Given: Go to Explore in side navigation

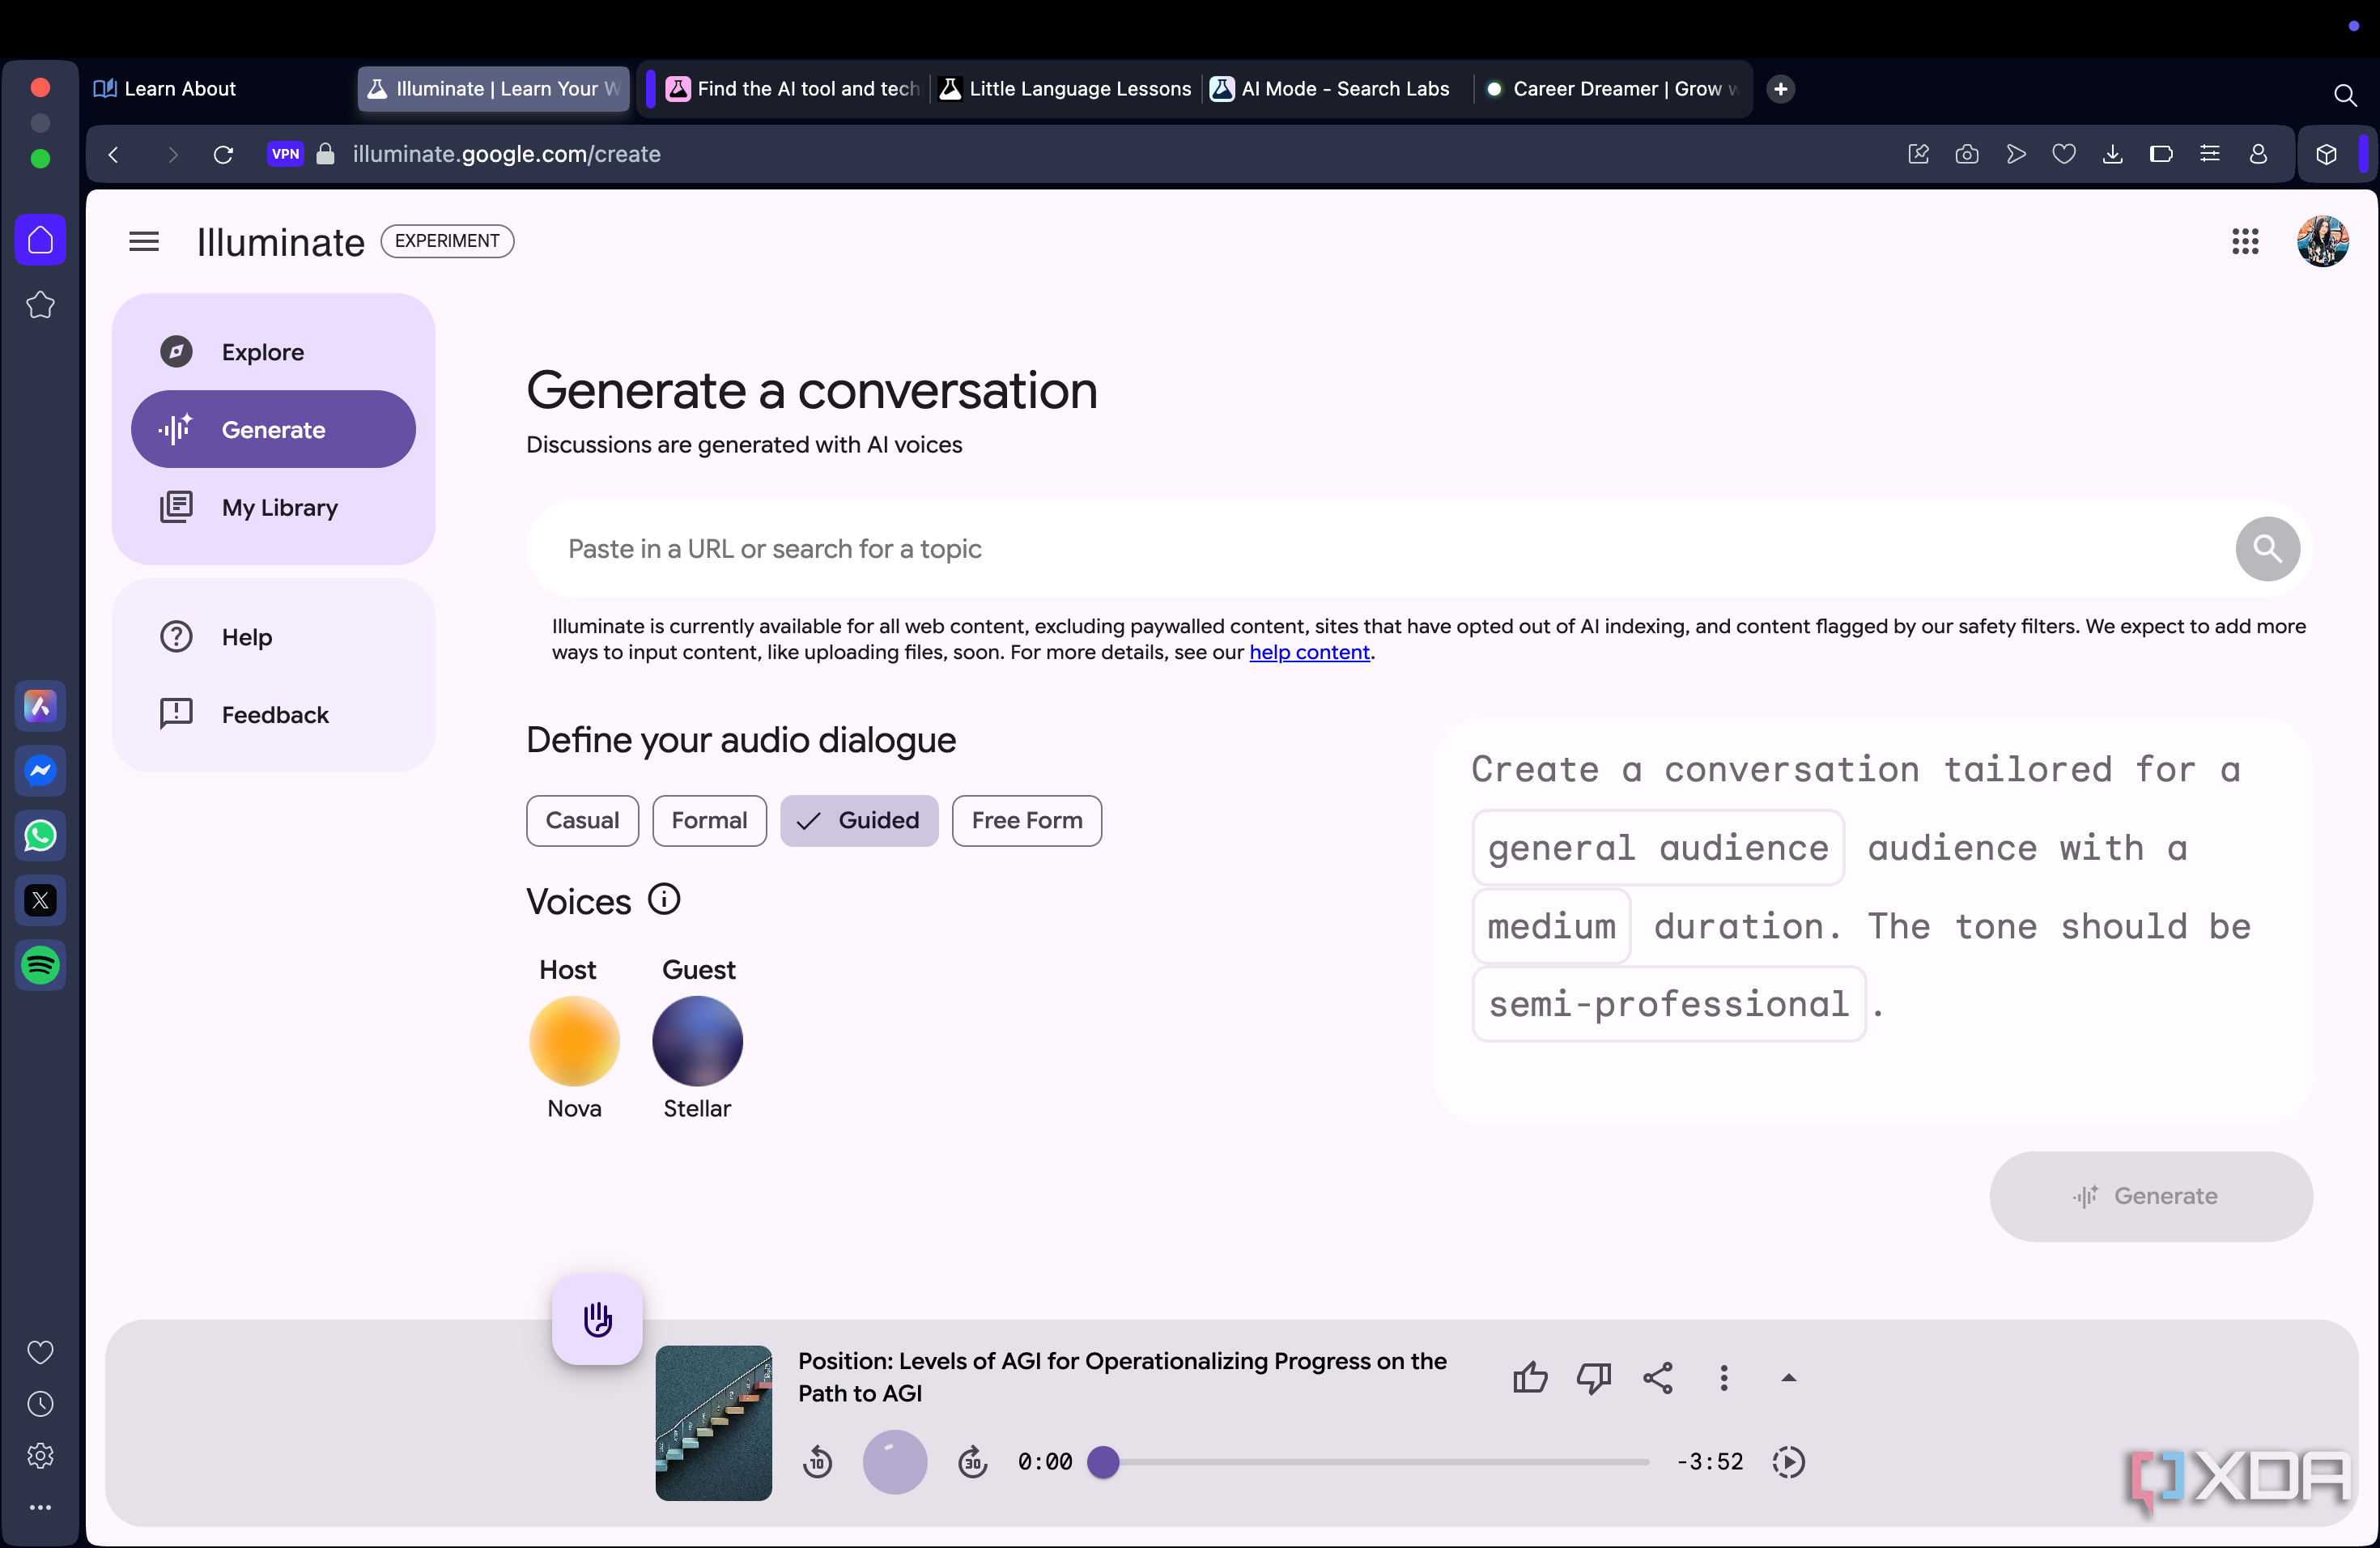Looking at the screenshot, I should coord(273,352).
